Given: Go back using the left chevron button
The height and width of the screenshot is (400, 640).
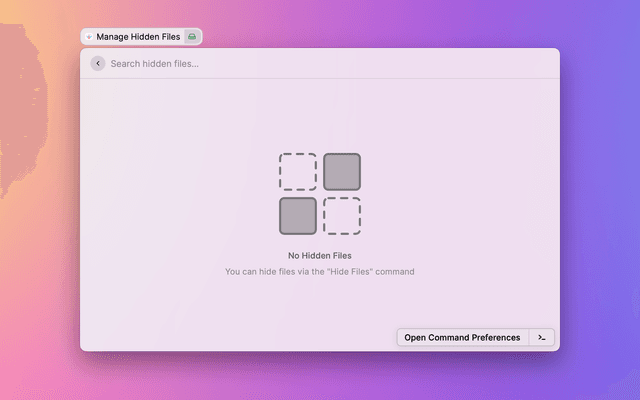Looking at the screenshot, I should tap(97, 63).
